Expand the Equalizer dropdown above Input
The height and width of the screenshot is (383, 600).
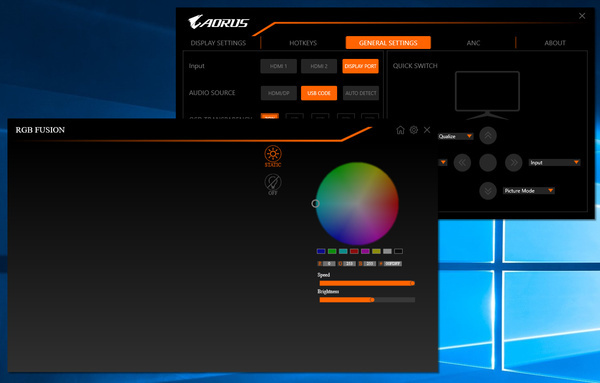(x=456, y=136)
